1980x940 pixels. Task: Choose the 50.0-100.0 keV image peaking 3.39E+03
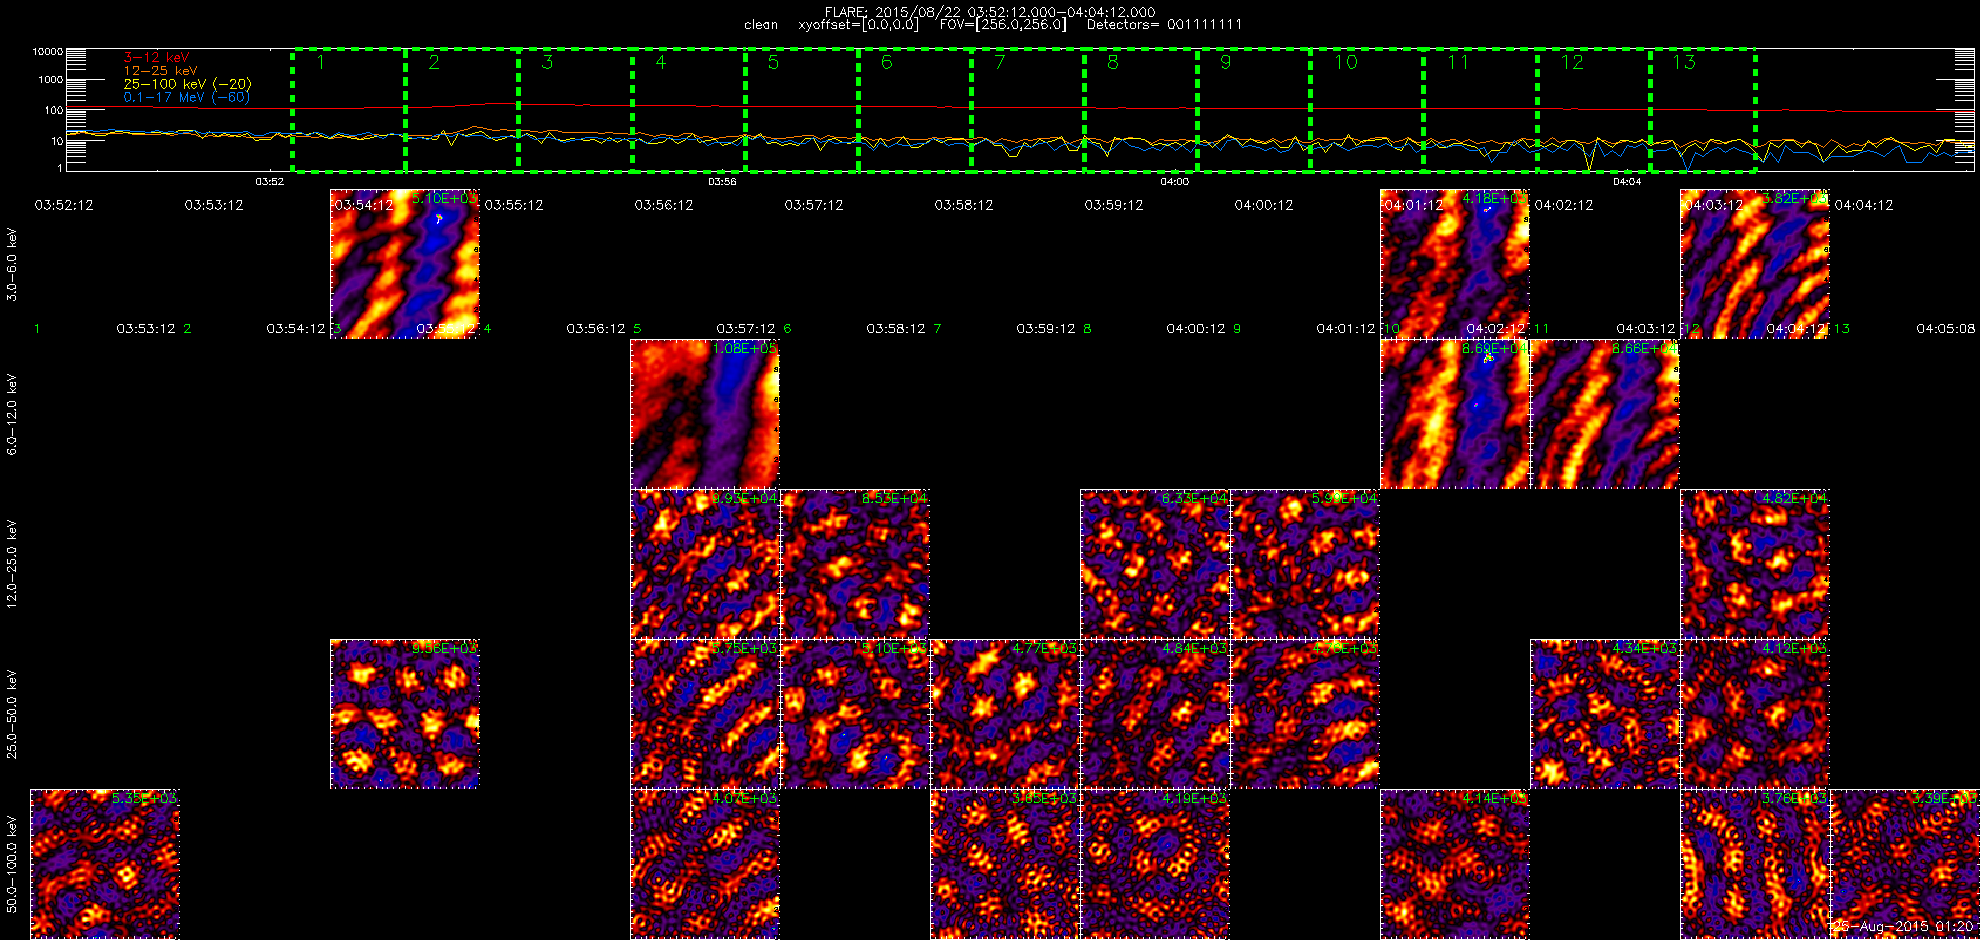(x=1905, y=864)
